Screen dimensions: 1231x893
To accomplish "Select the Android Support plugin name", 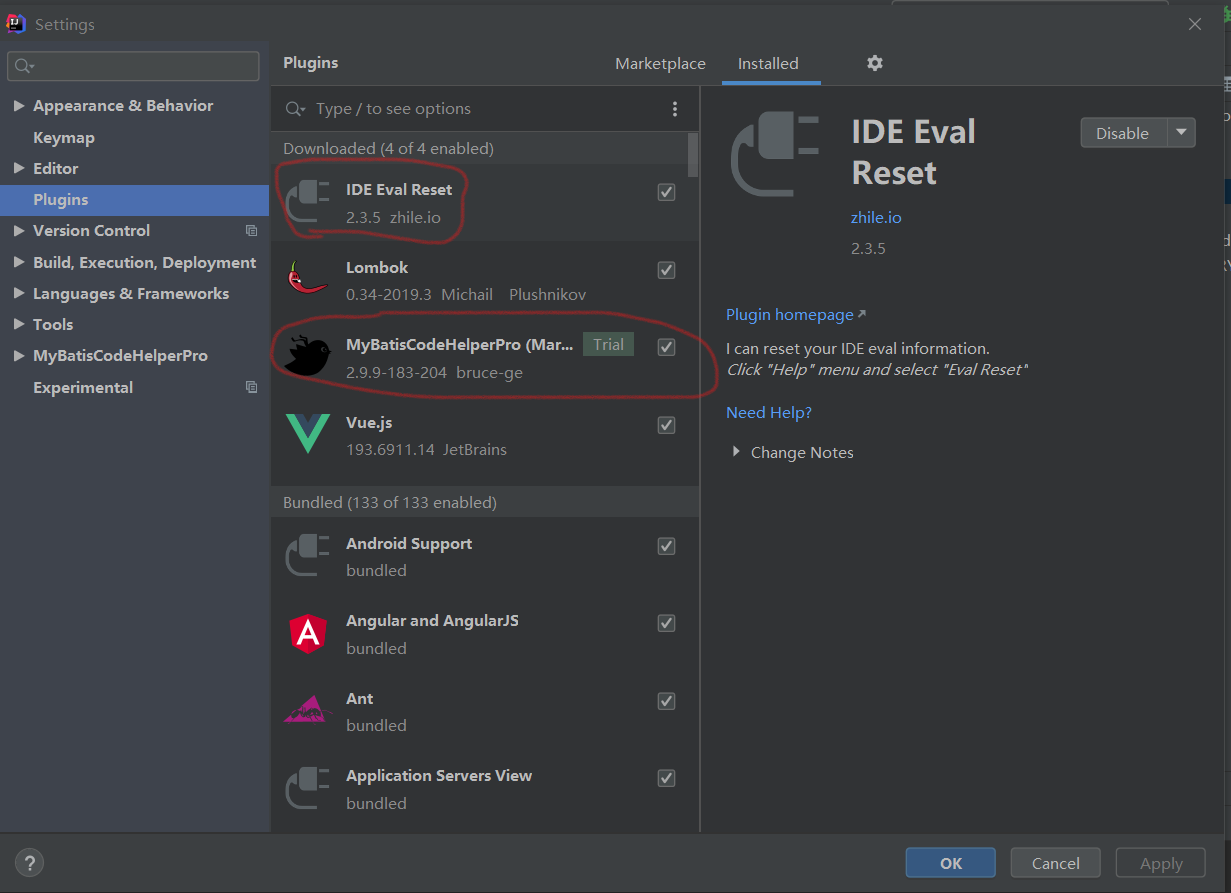I will pyautogui.click(x=409, y=544).
